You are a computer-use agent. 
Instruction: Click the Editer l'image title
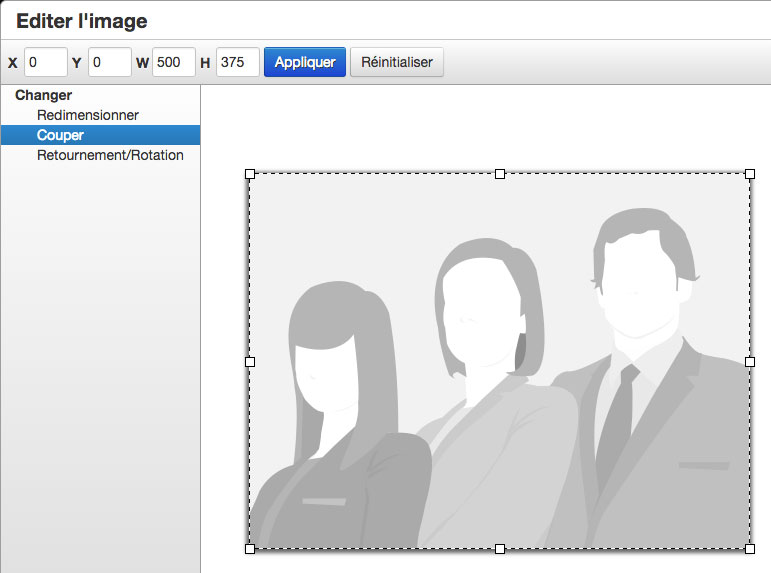coord(82,21)
